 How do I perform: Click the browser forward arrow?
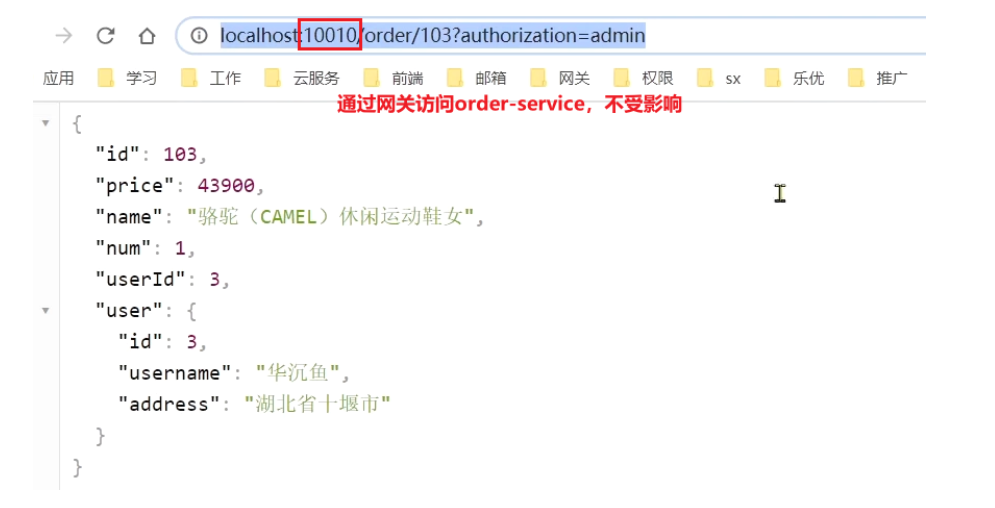(x=63, y=36)
